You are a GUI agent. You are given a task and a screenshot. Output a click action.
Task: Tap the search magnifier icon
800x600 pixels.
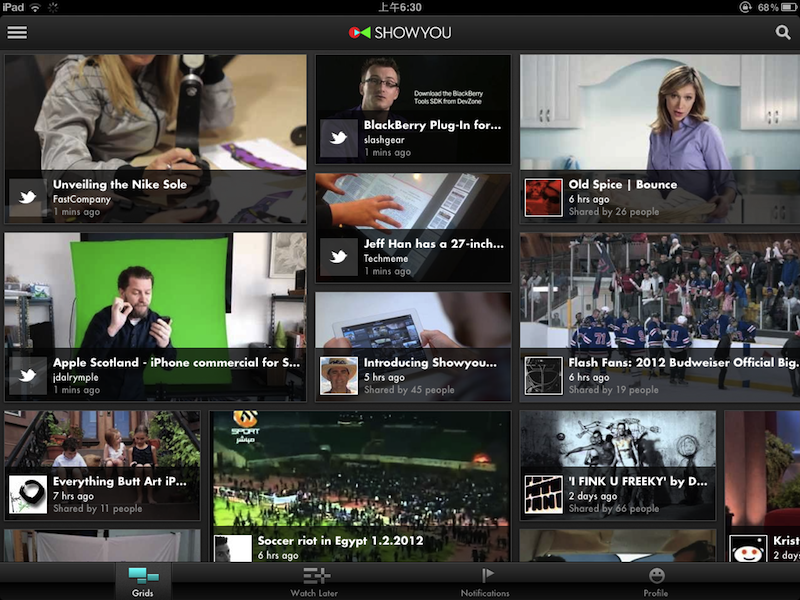783,33
